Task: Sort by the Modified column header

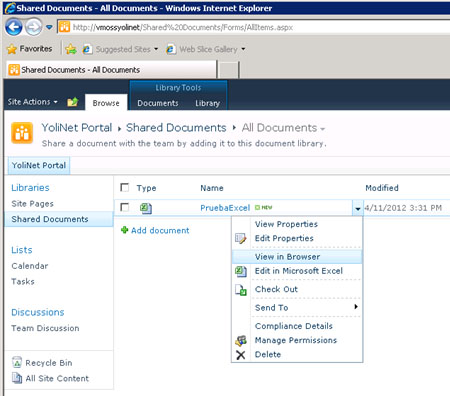Action: click(382, 188)
